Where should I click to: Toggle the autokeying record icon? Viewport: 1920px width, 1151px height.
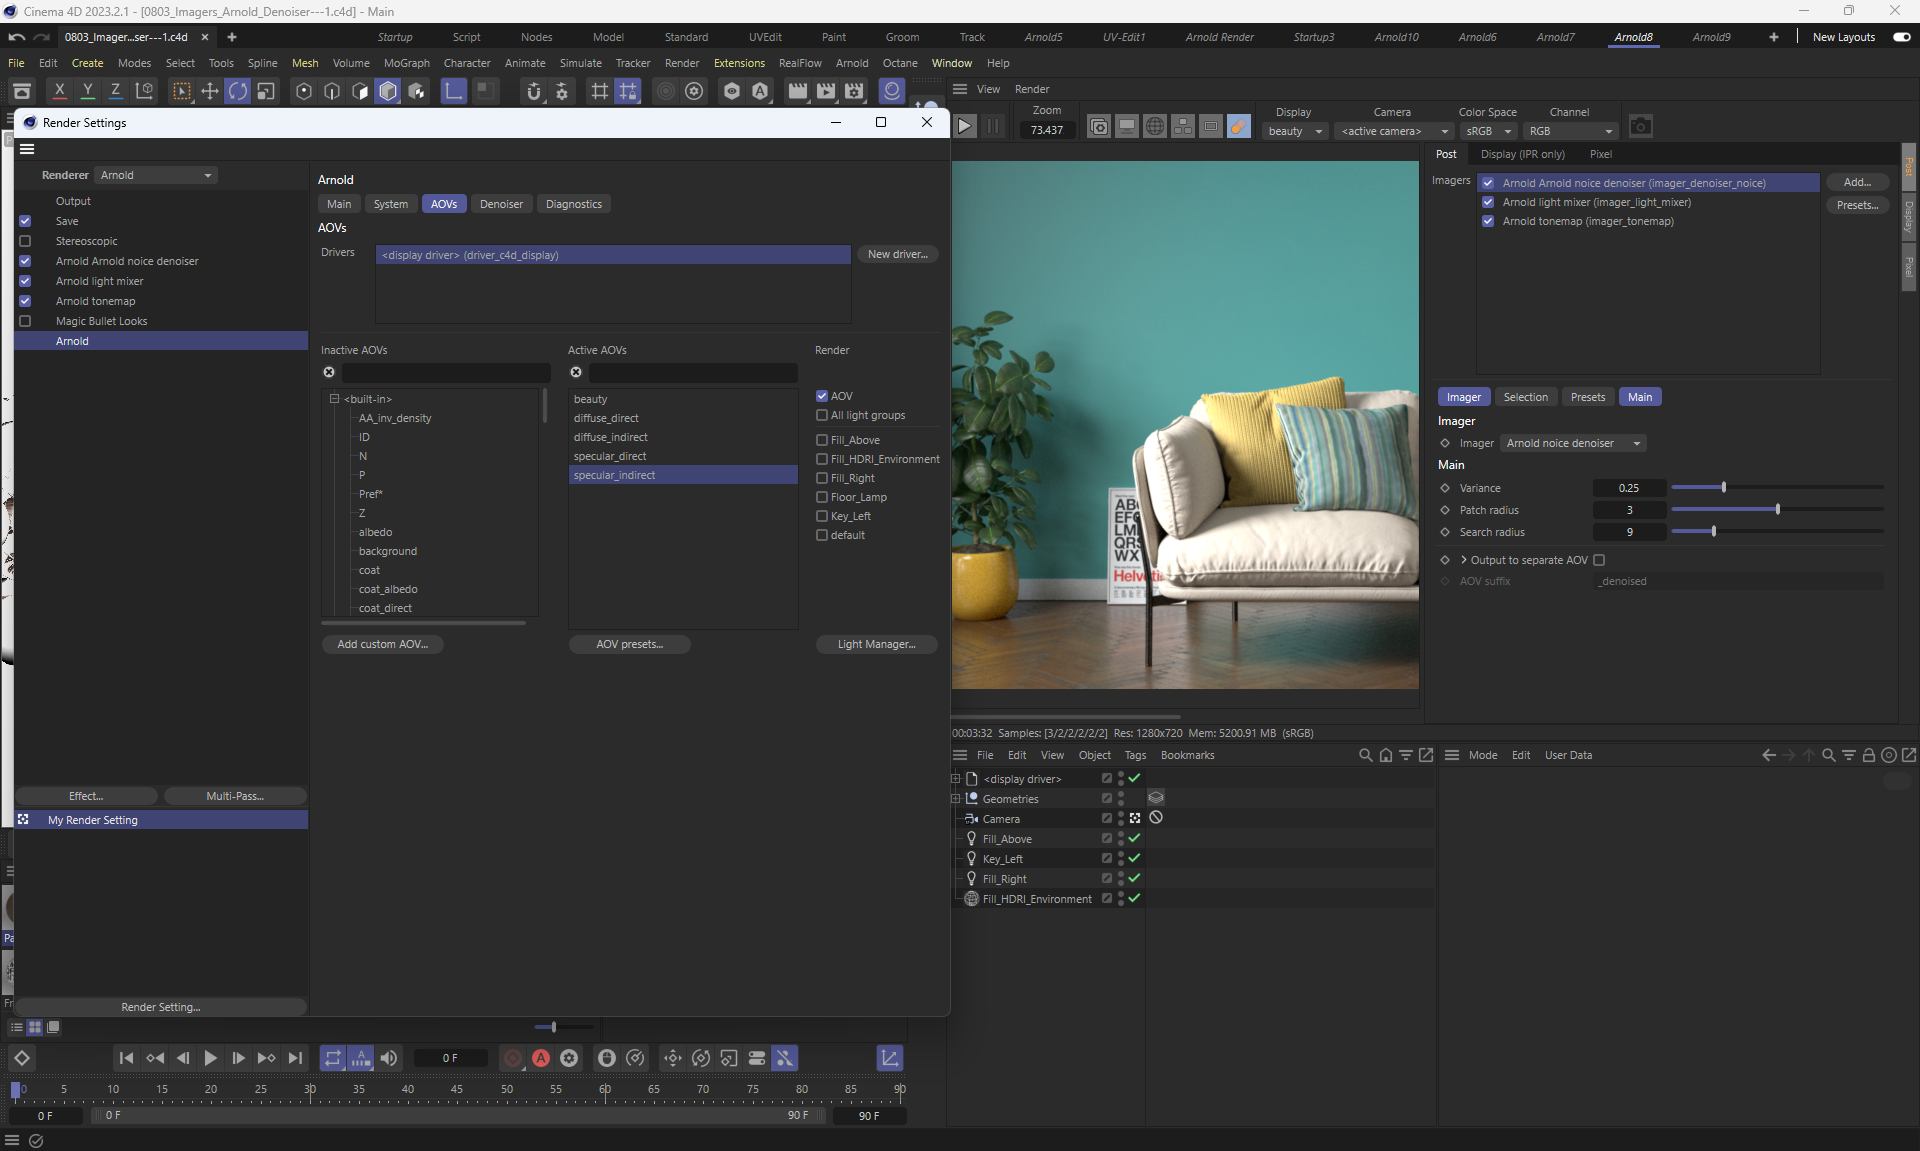[541, 1058]
